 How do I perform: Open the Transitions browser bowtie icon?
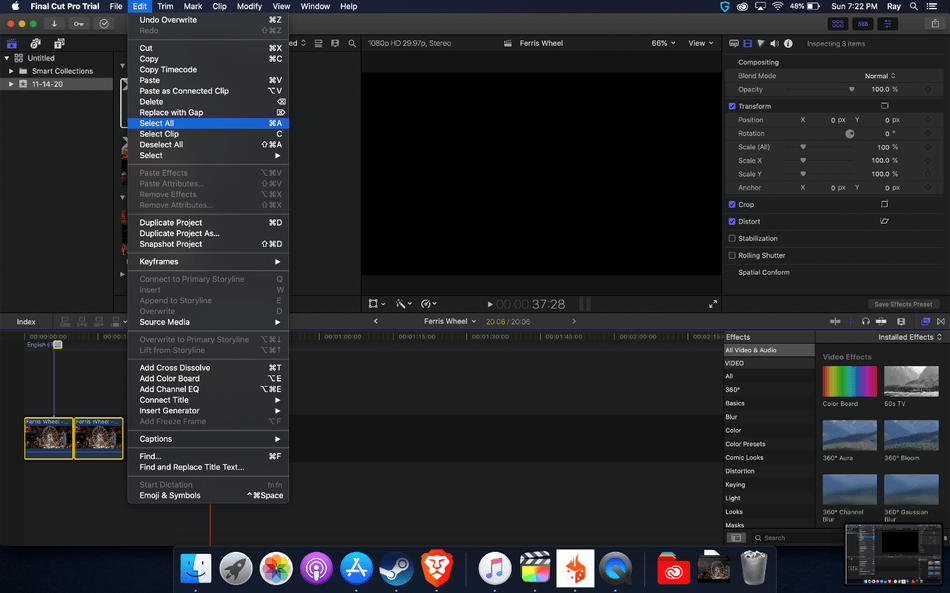pos(941,322)
